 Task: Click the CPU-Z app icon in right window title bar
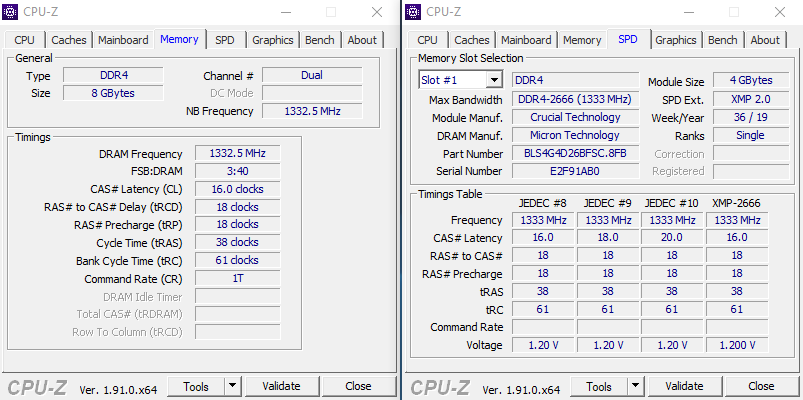(x=413, y=12)
